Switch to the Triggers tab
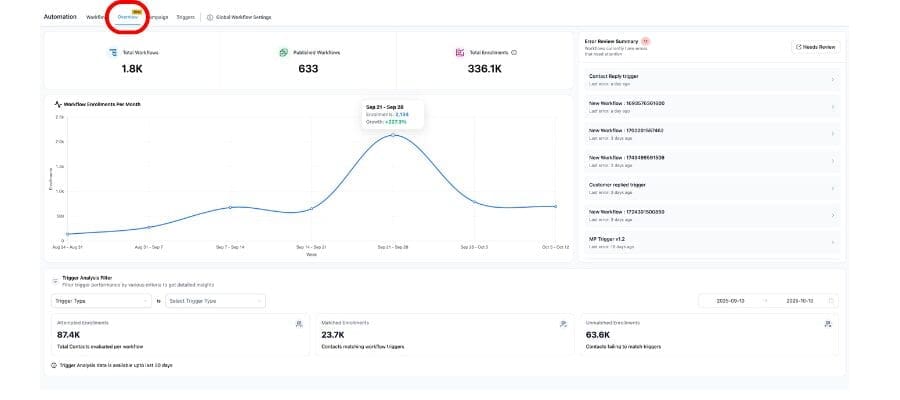 tap(186, 17)
